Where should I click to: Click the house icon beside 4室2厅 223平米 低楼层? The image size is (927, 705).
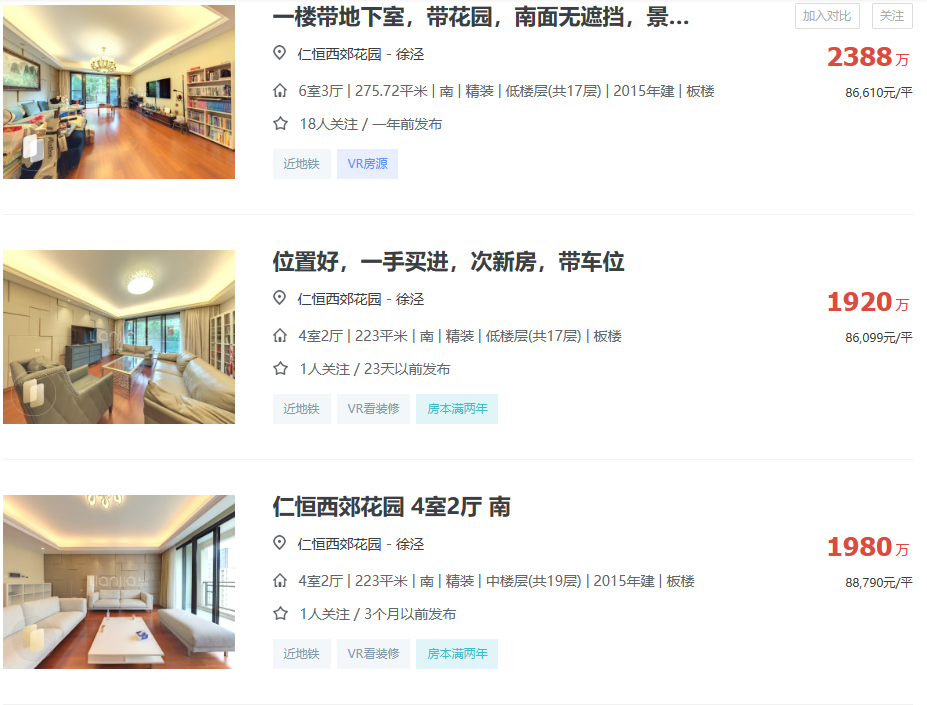point(280,335)
